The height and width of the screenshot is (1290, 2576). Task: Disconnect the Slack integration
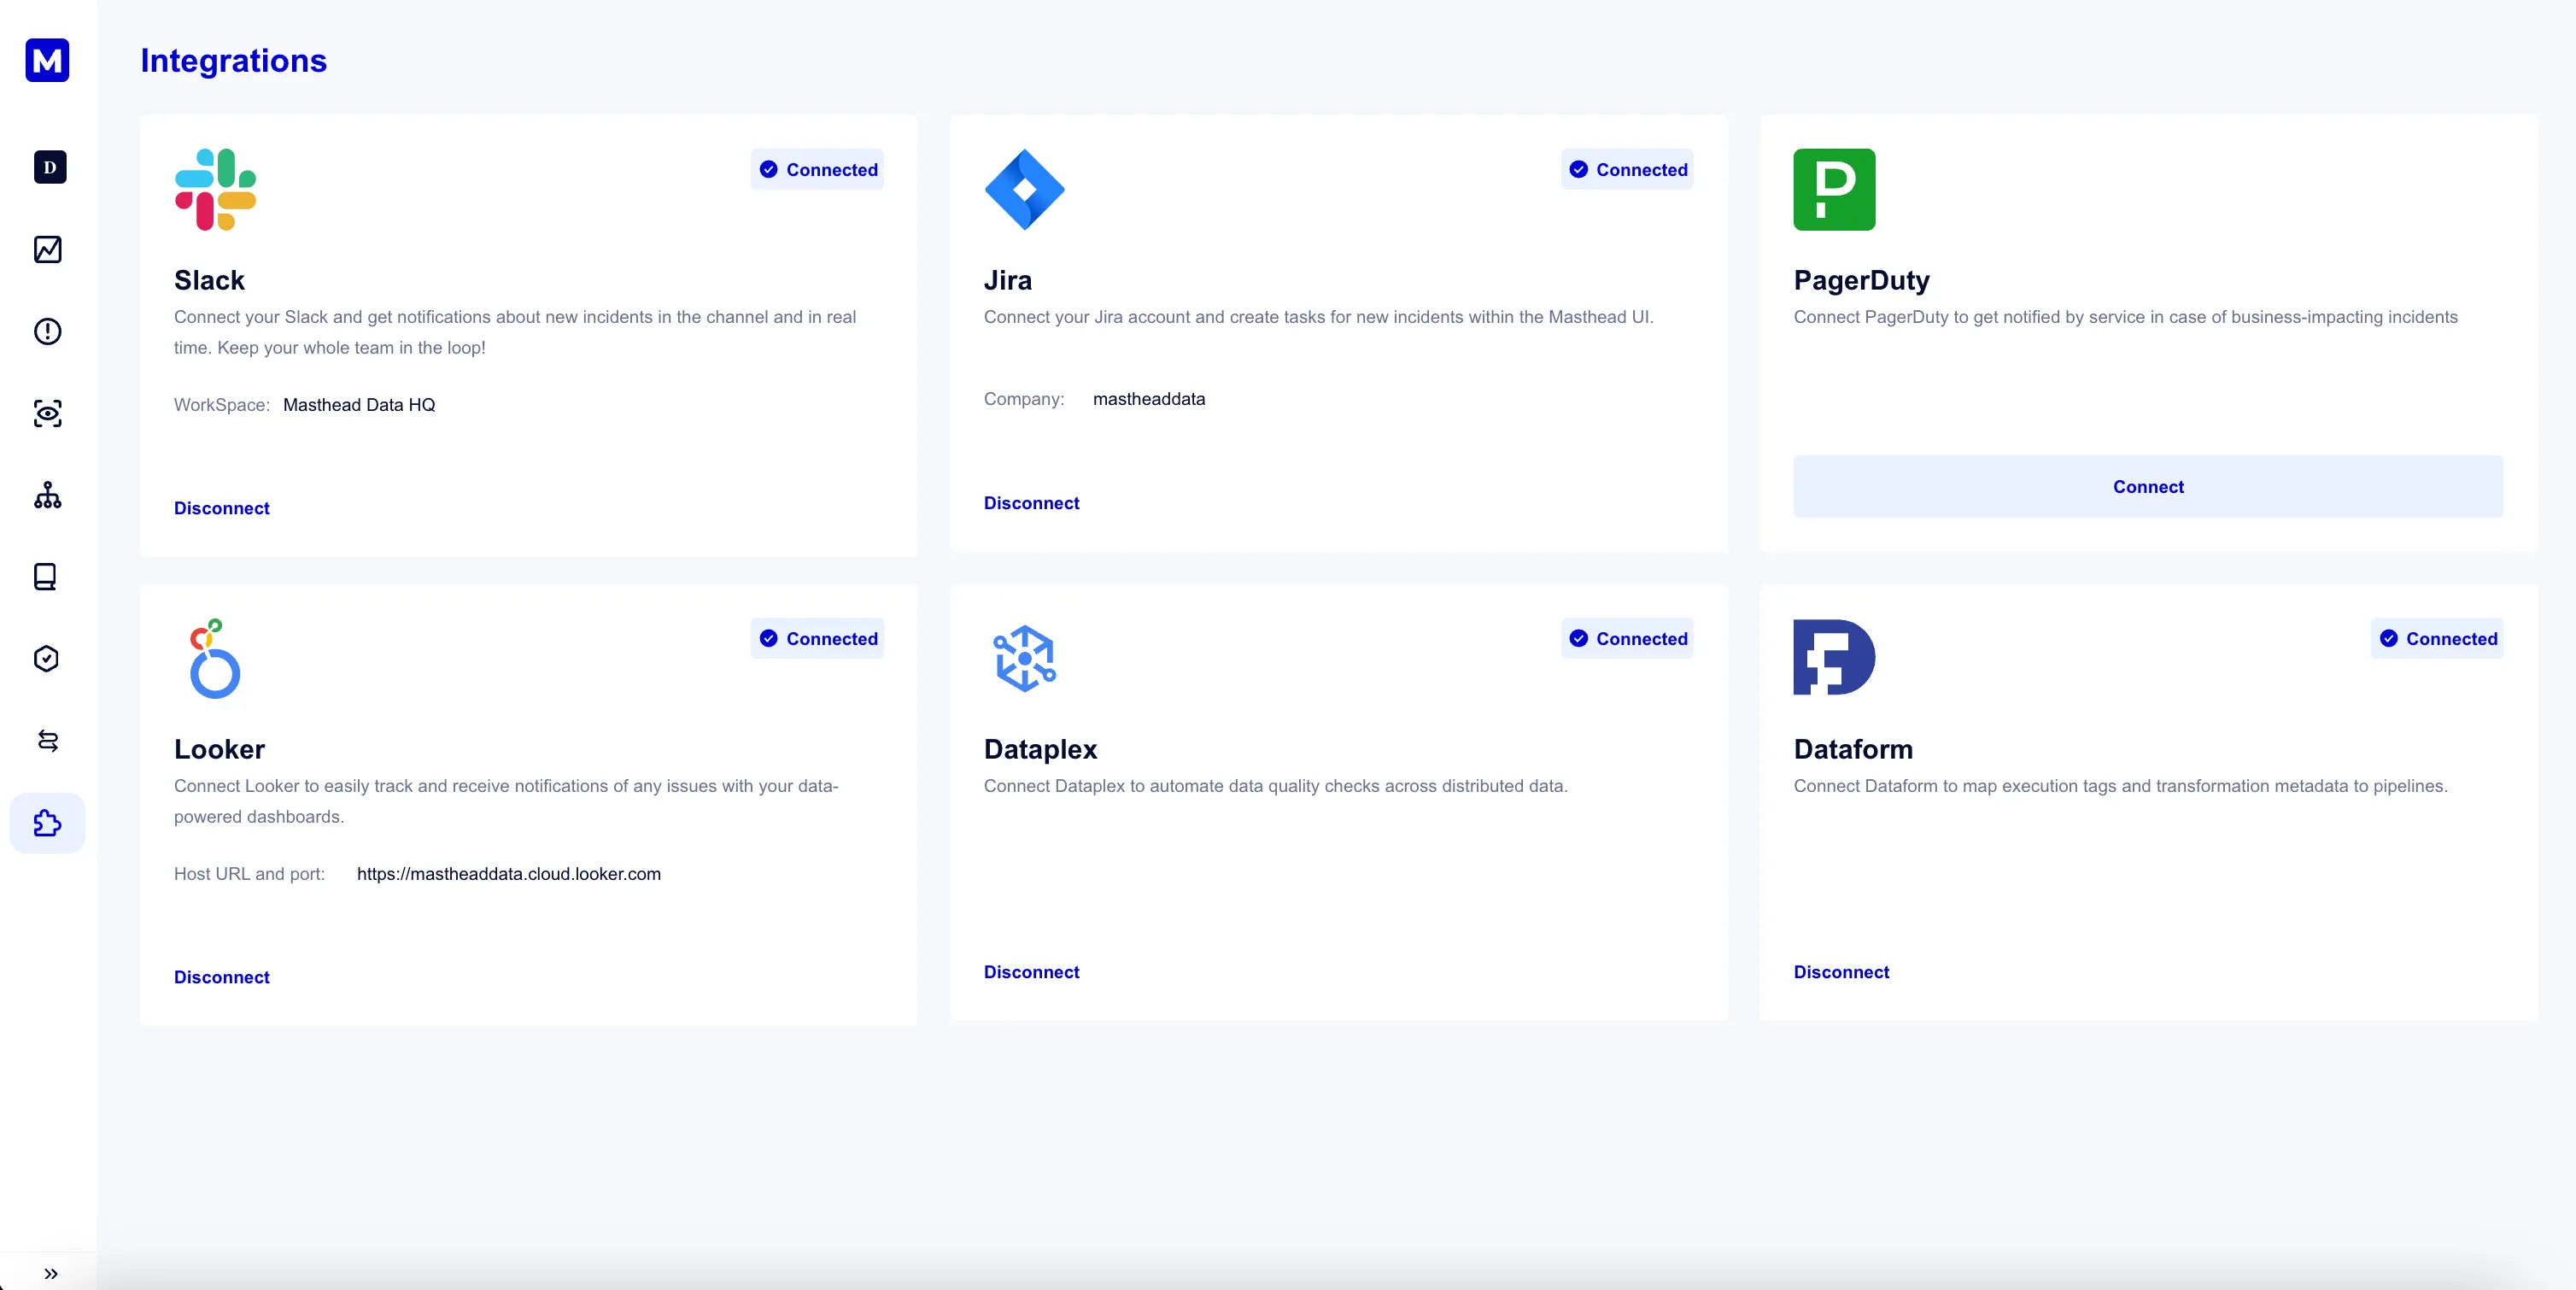coord(221,508)
